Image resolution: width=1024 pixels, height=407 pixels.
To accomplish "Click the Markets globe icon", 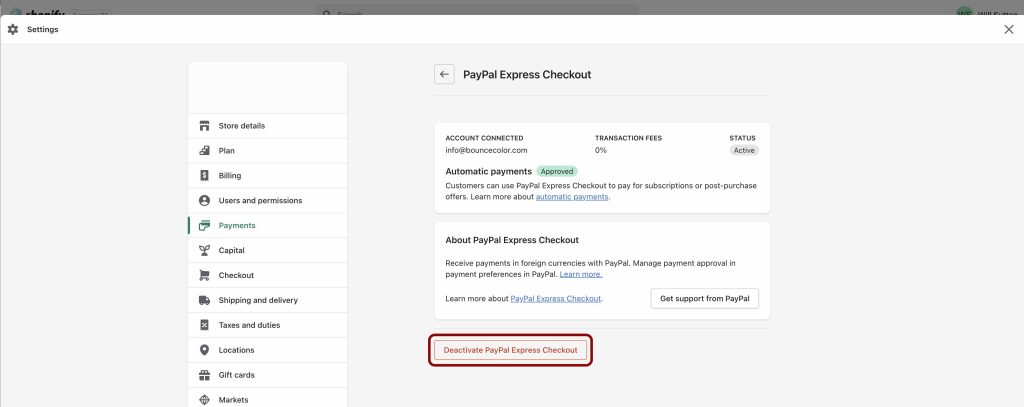I will [x=204, y=400].
